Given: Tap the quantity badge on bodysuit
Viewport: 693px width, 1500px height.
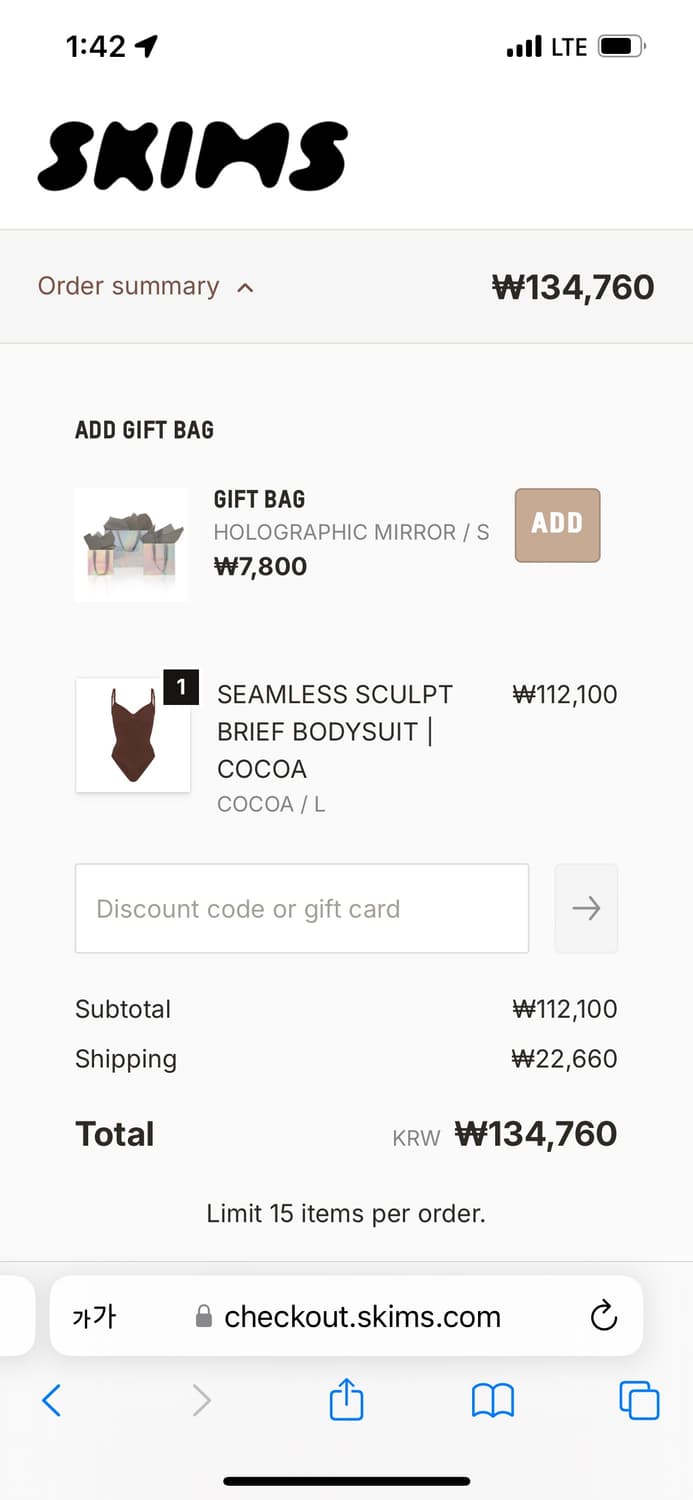Looking at the screenshot, I should (x=181, y=687).
